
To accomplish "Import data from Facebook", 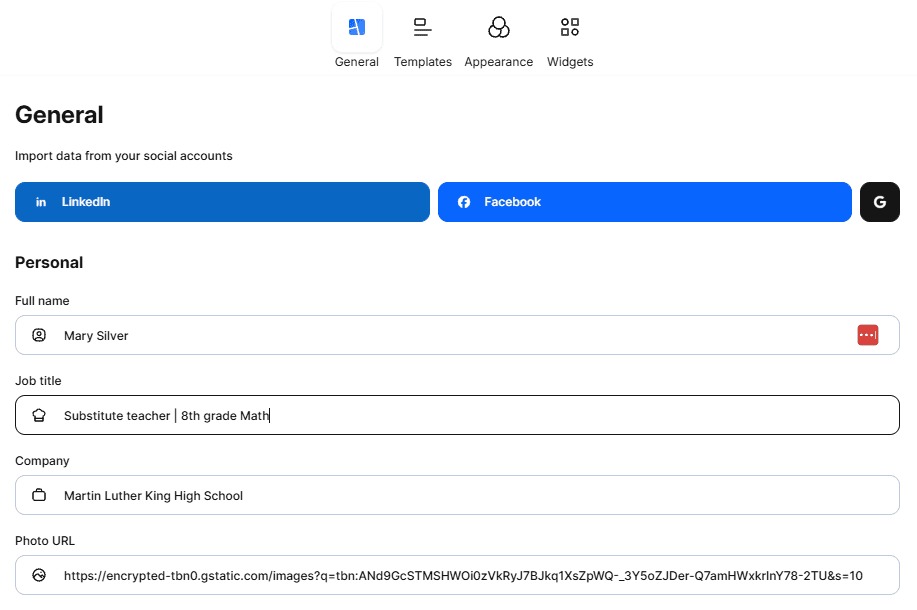I will 644,202.
